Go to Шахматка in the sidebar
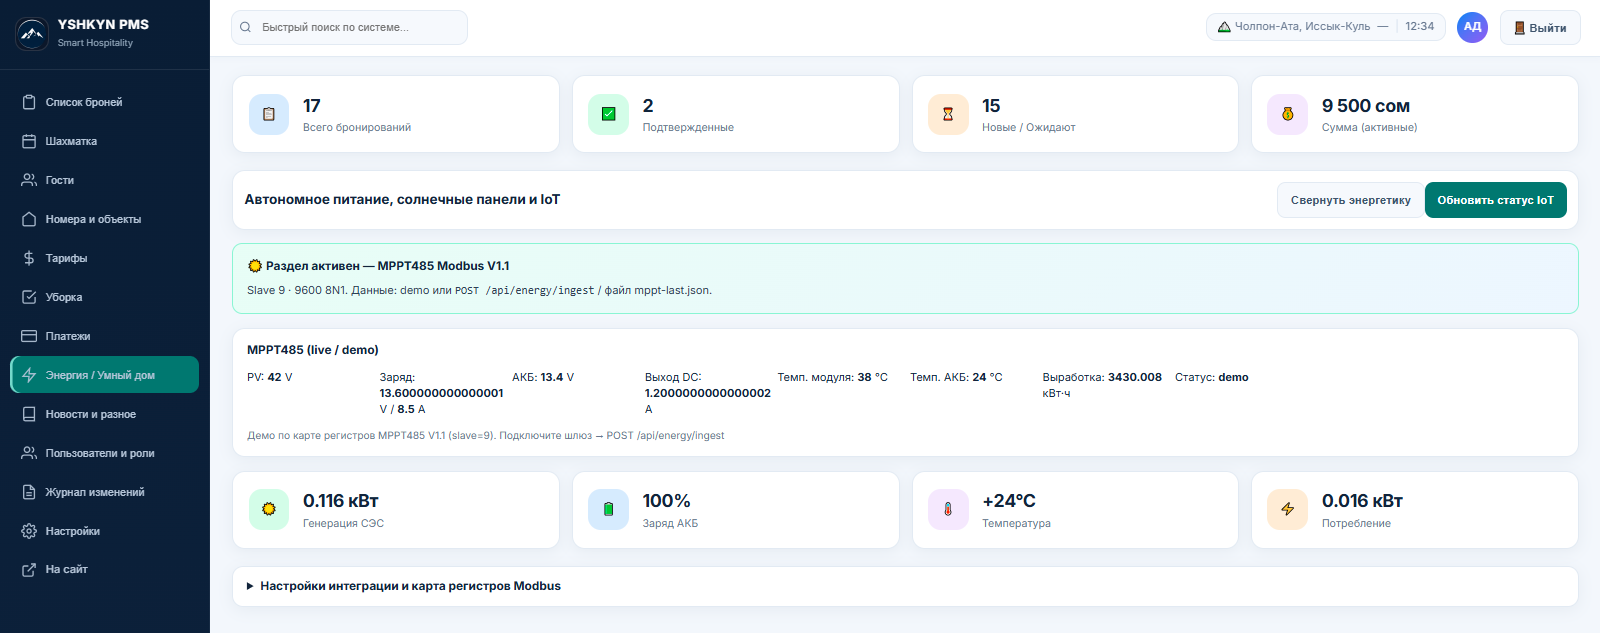The image size is (1600, 633). pyautogui.click(x=104, y=141)
